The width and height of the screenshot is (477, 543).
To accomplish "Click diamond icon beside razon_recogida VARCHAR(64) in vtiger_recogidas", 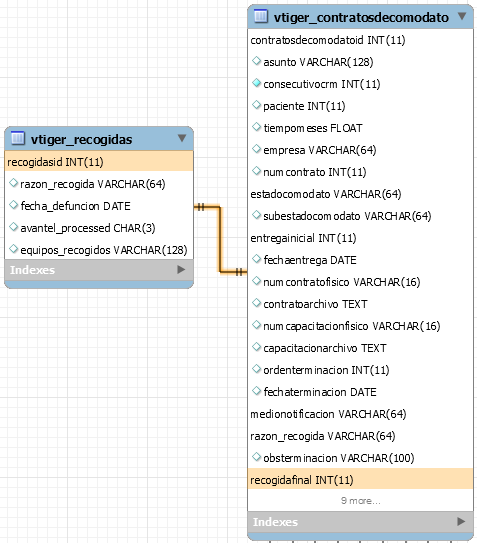I will 14,183.
